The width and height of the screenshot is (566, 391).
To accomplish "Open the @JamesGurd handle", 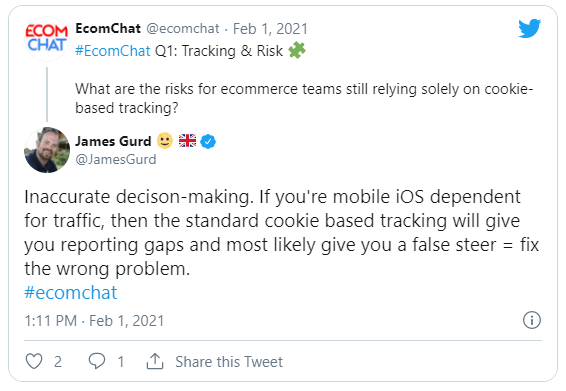I will tap(116, 159).
